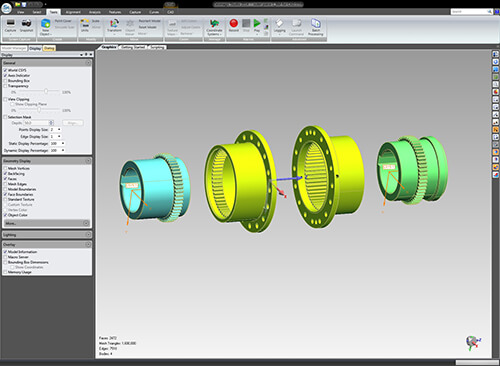500x366 pixels.
Task: Click the Reorient Model button
Action: [x=149, y=21]
